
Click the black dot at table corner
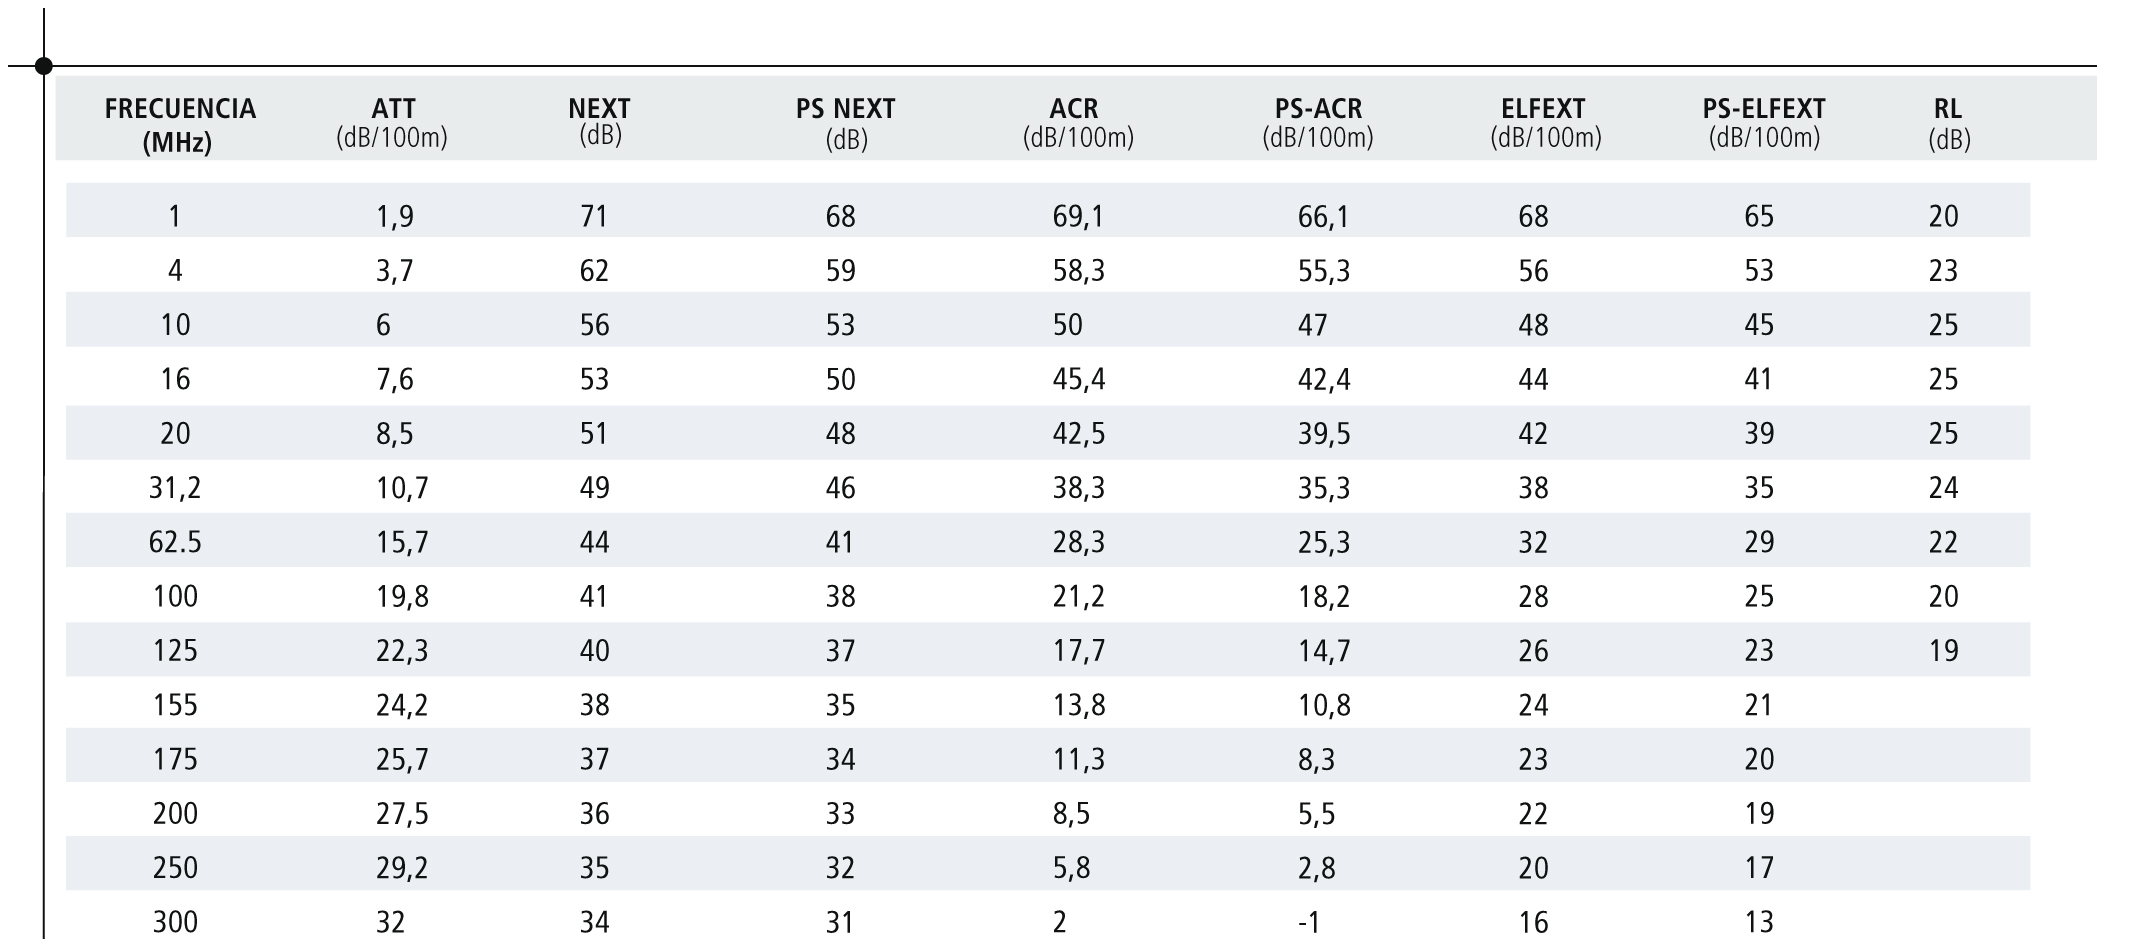(44, 67)
